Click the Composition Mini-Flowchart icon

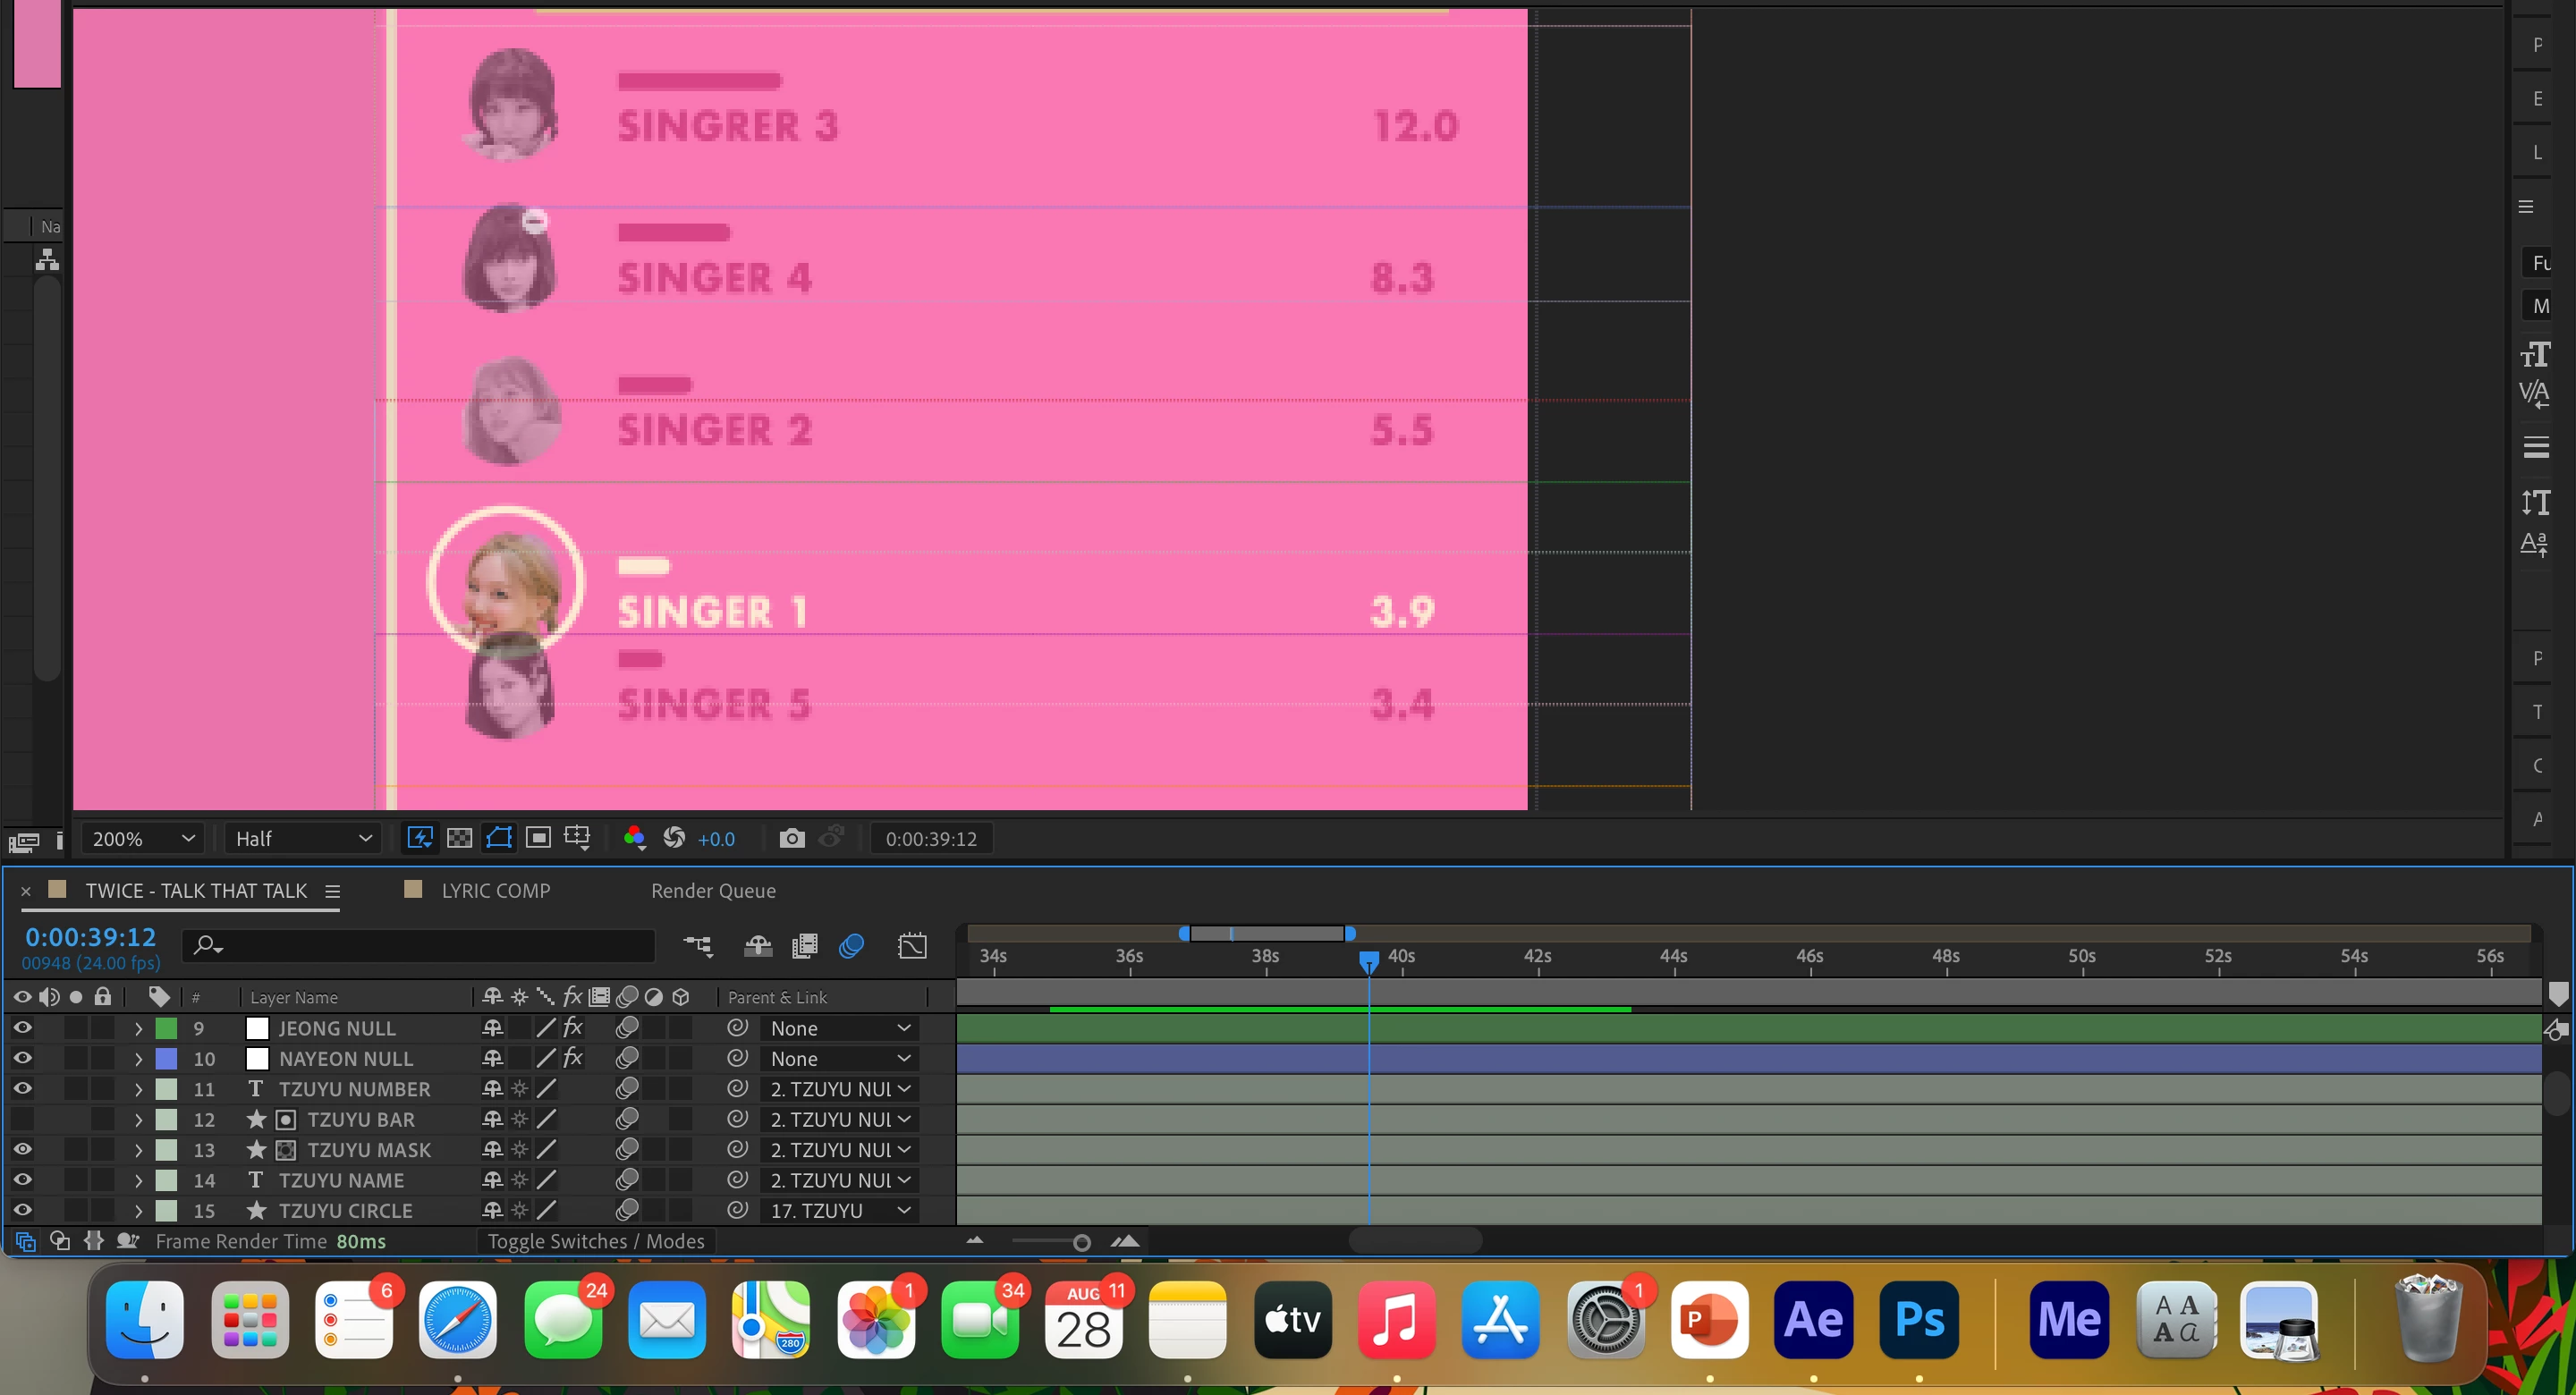tap(698, 946)
